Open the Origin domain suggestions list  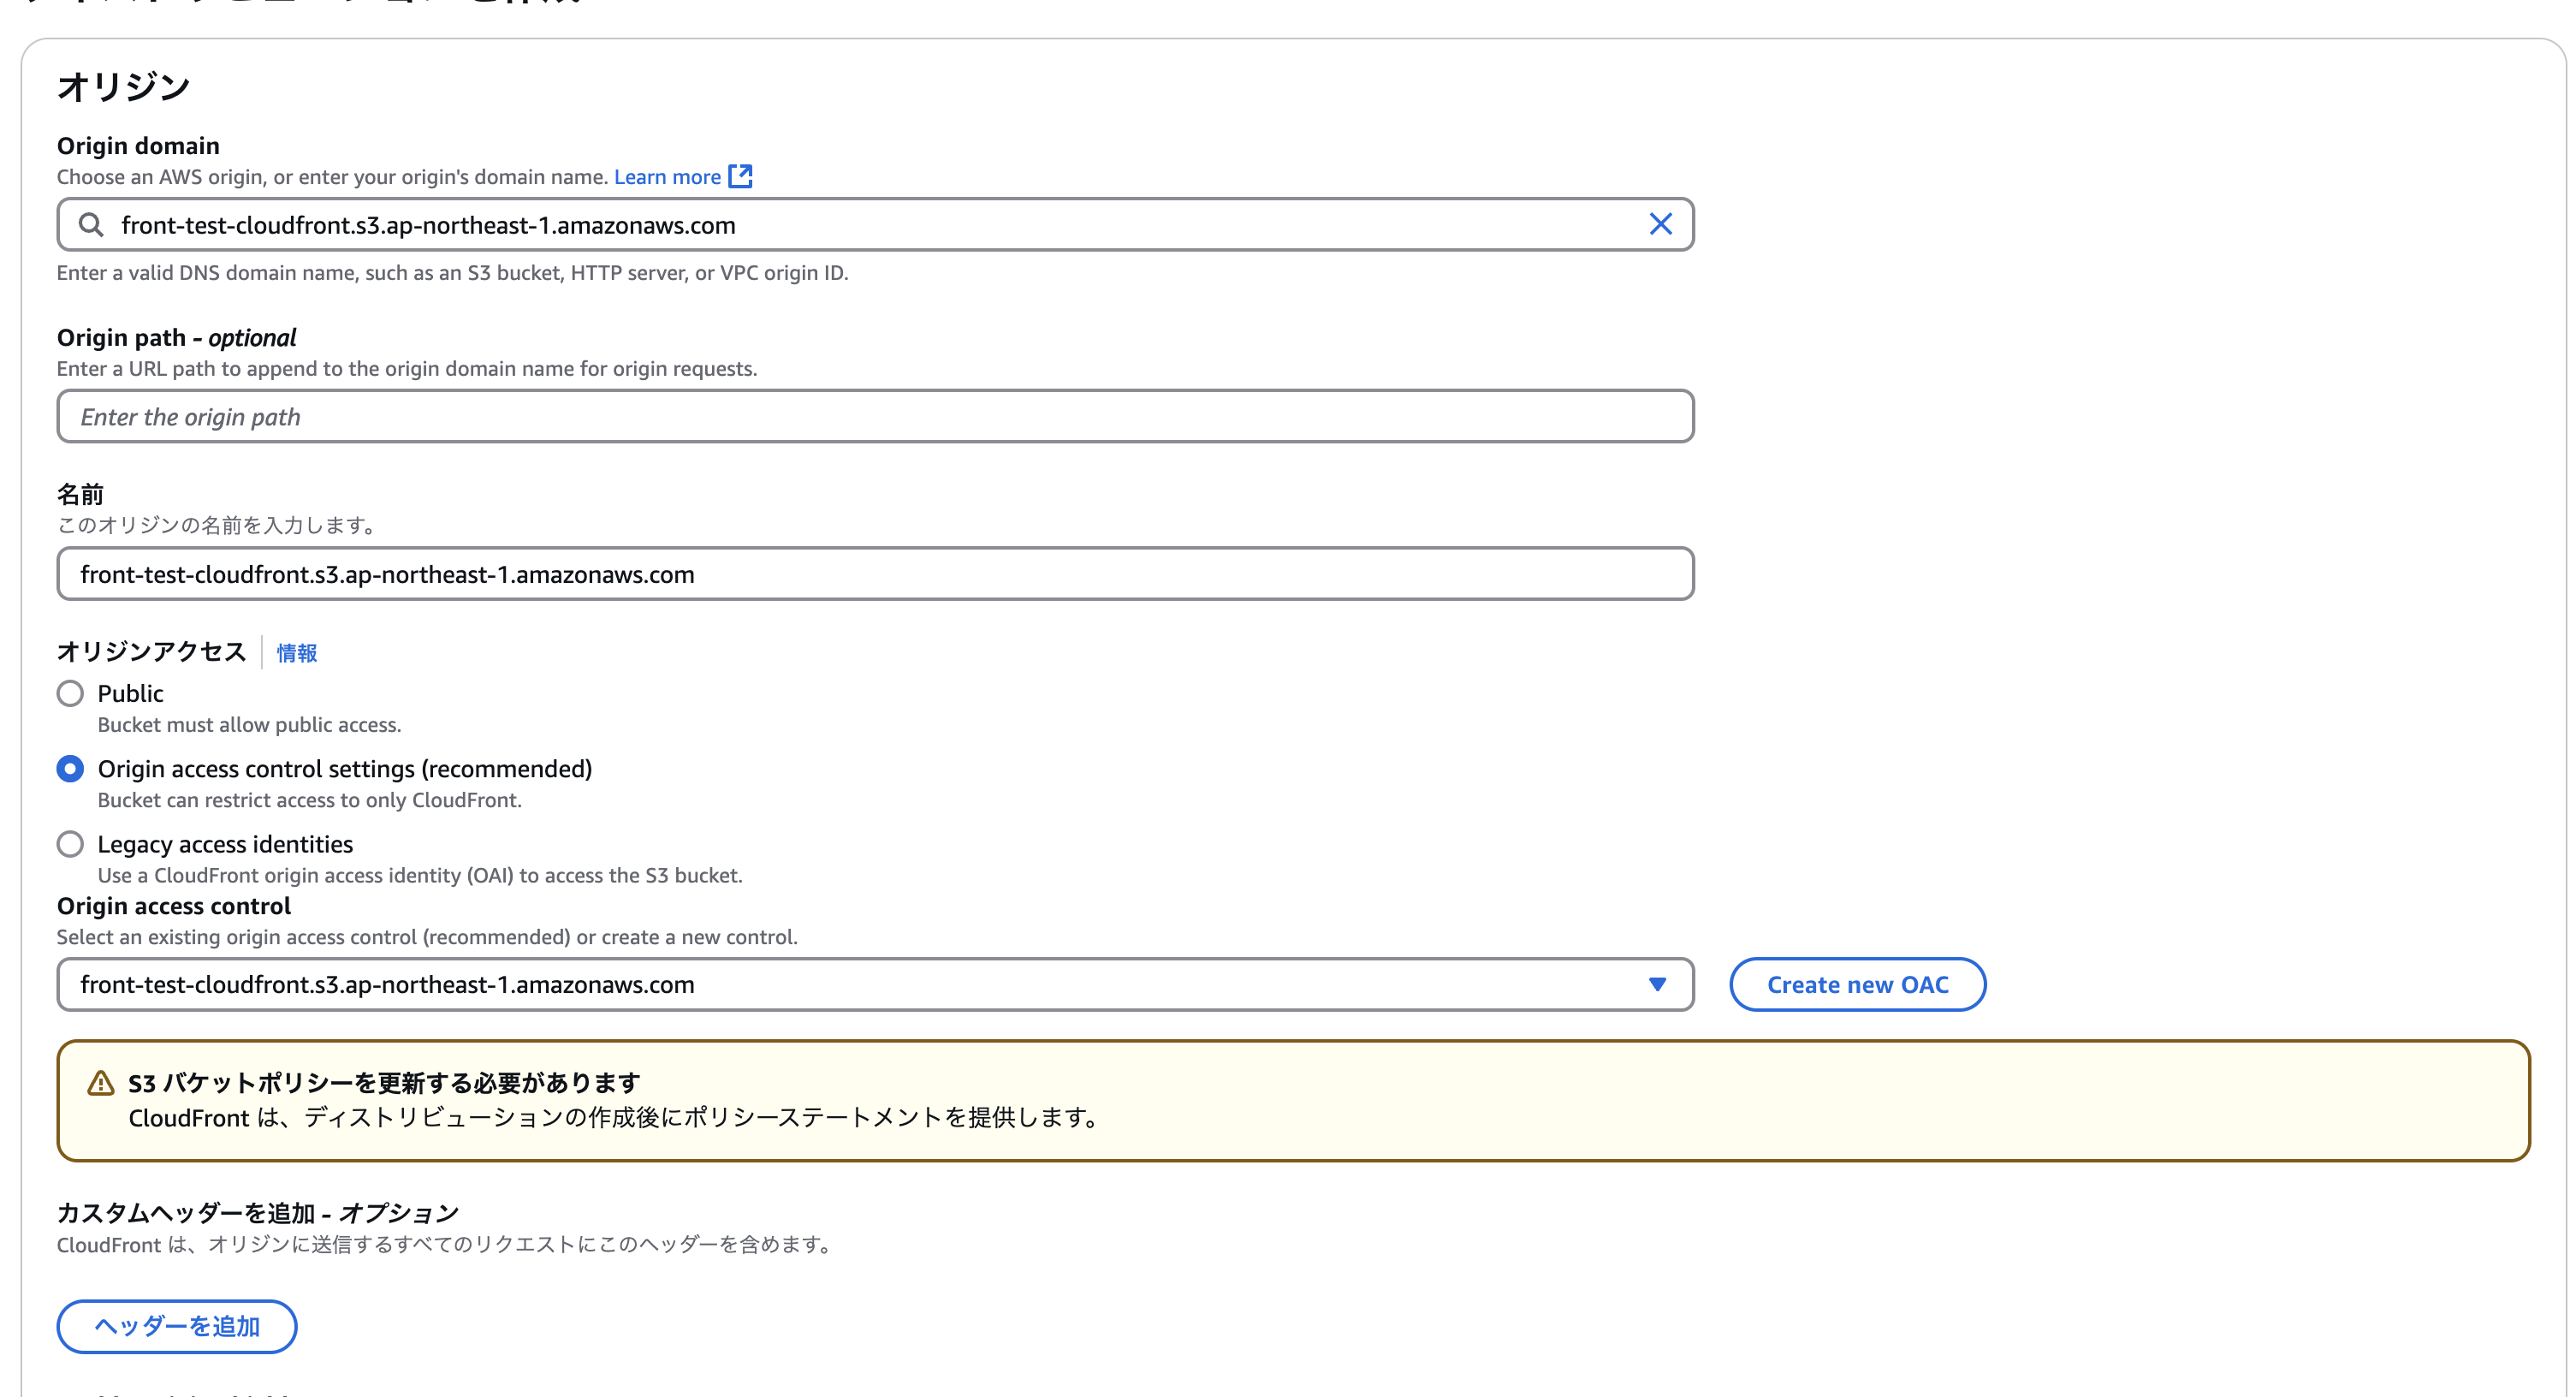pyautogui.click(x=870, y=224)
